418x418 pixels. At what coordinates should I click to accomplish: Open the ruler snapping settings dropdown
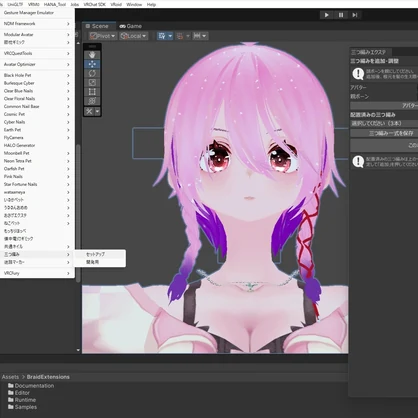[200, 36]
